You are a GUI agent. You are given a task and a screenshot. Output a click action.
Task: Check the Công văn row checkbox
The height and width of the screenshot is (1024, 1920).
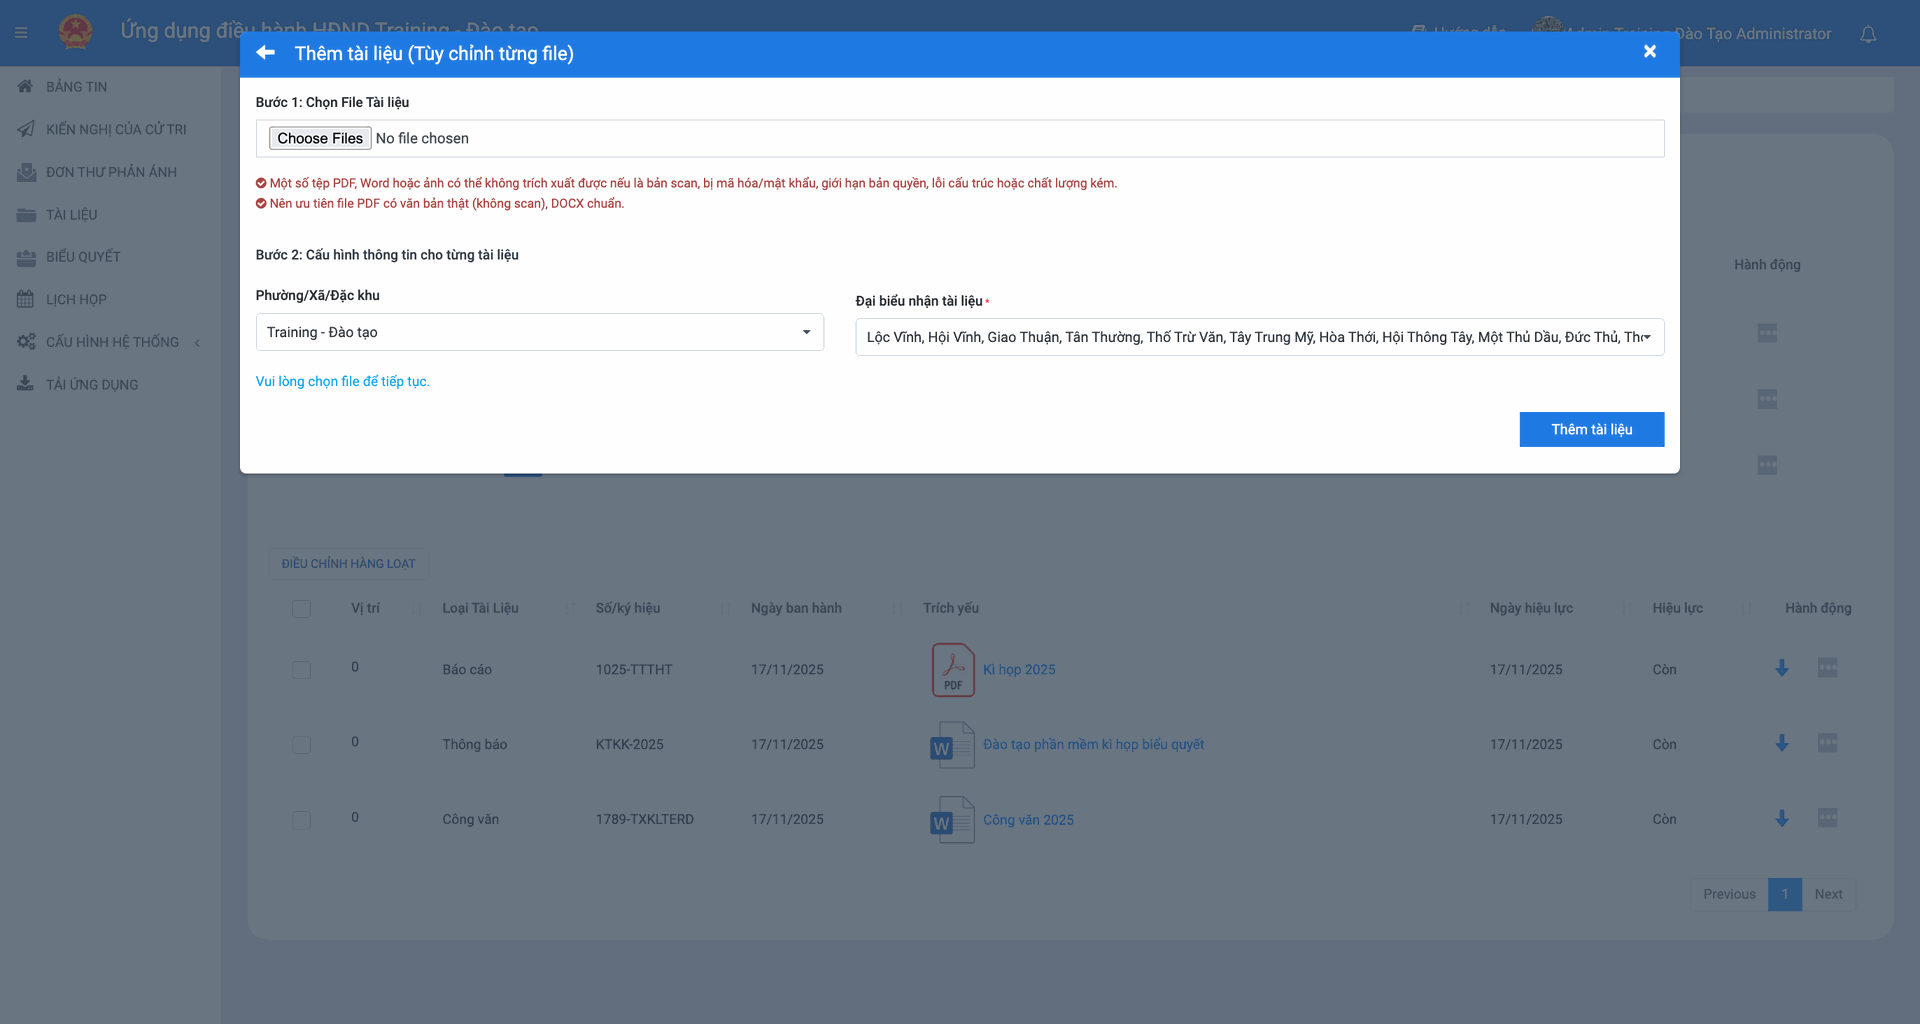301,820
